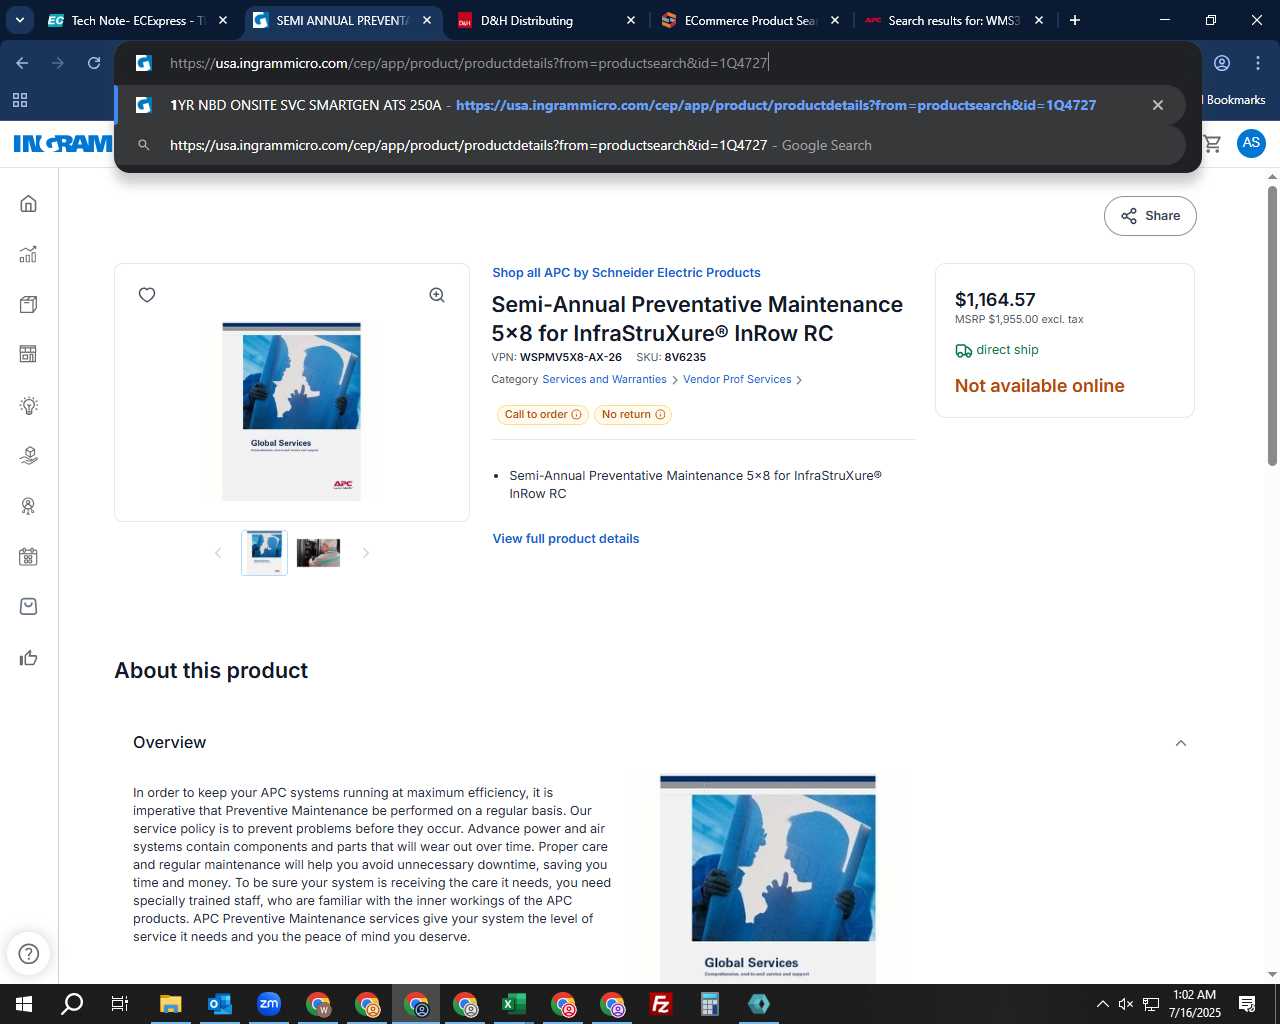Go back with browser back arrow
The width and height of the screenshot is (1280, 1024).
pos(22,63)
